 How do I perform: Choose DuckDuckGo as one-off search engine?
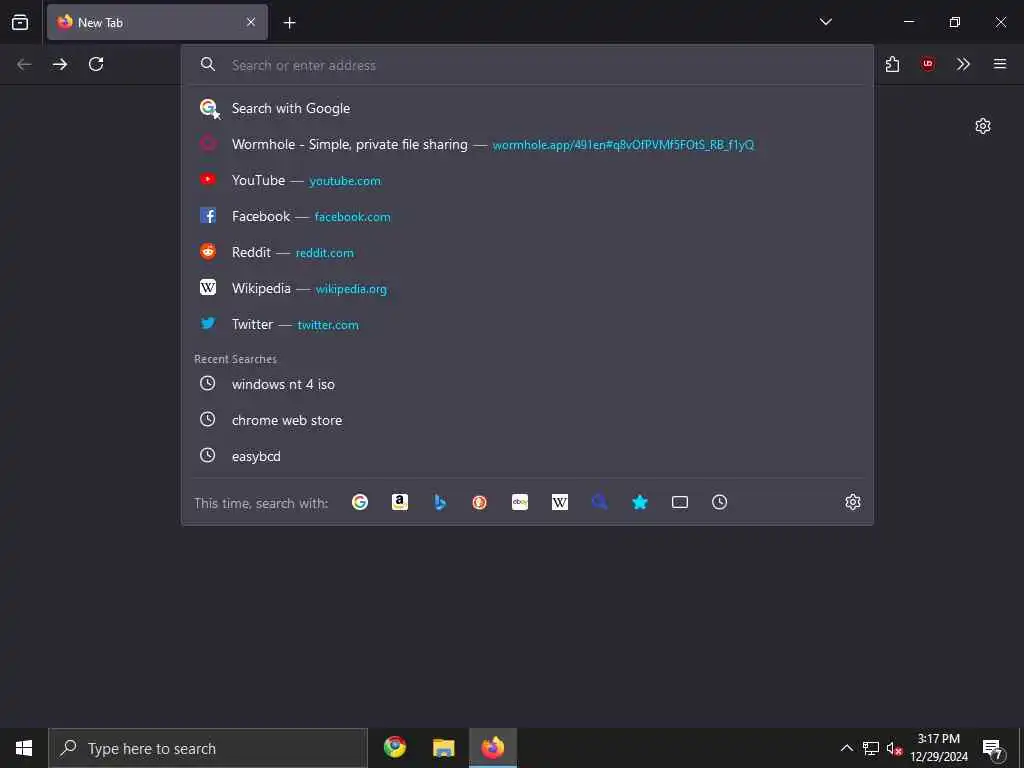(x=479, y=502)
